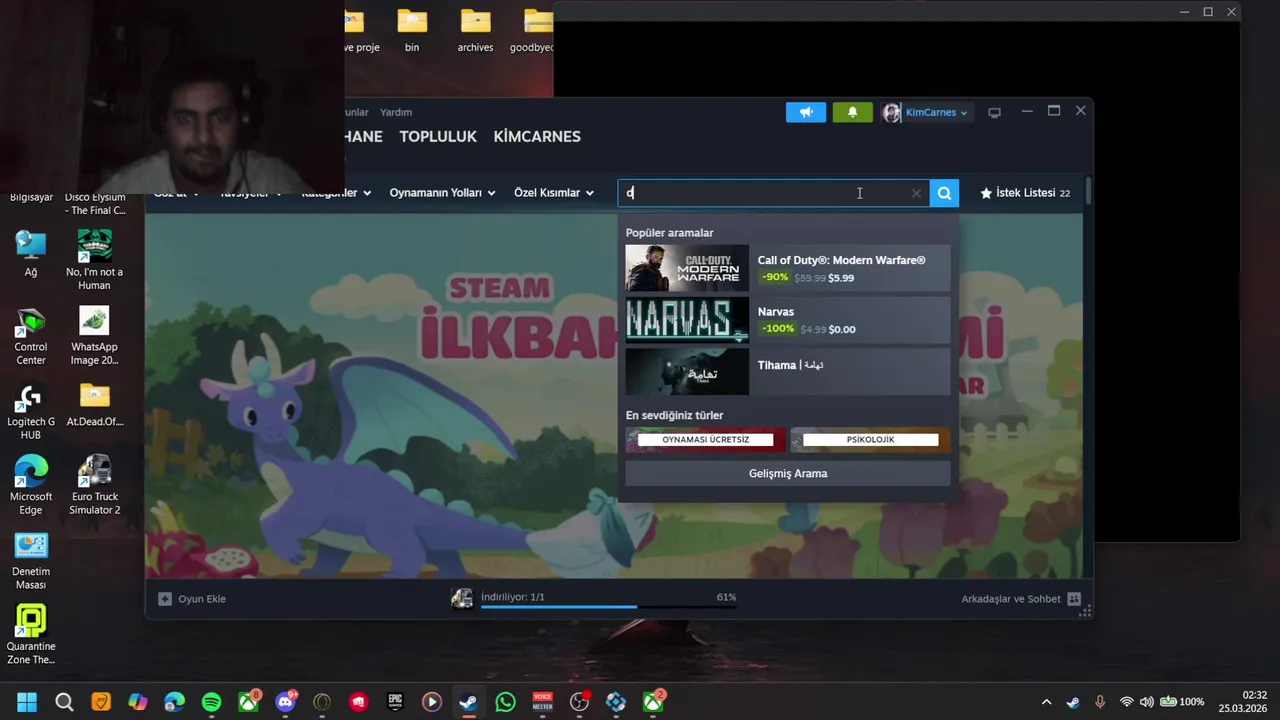
Task: Click the plus icon beside Oyun Ekle
Action: tap(165, 599)
